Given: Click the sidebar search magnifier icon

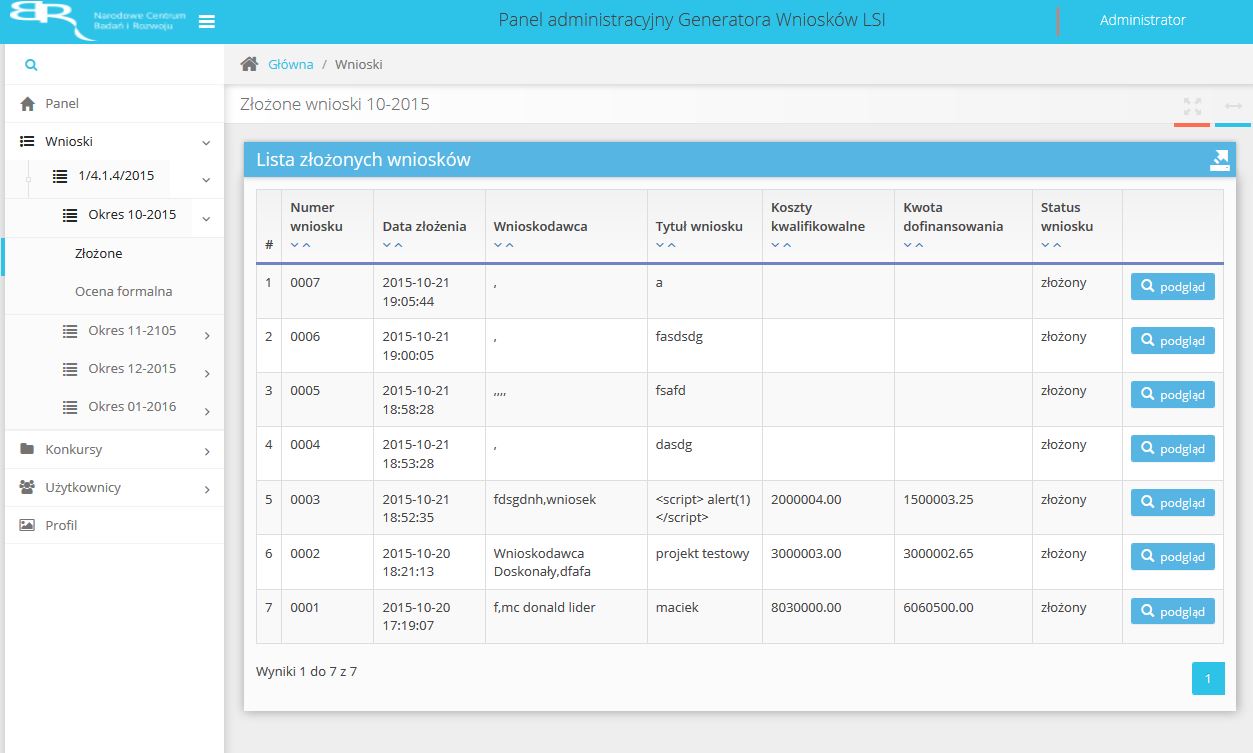Looking at the screenshot, I should (x=31, y=65).
